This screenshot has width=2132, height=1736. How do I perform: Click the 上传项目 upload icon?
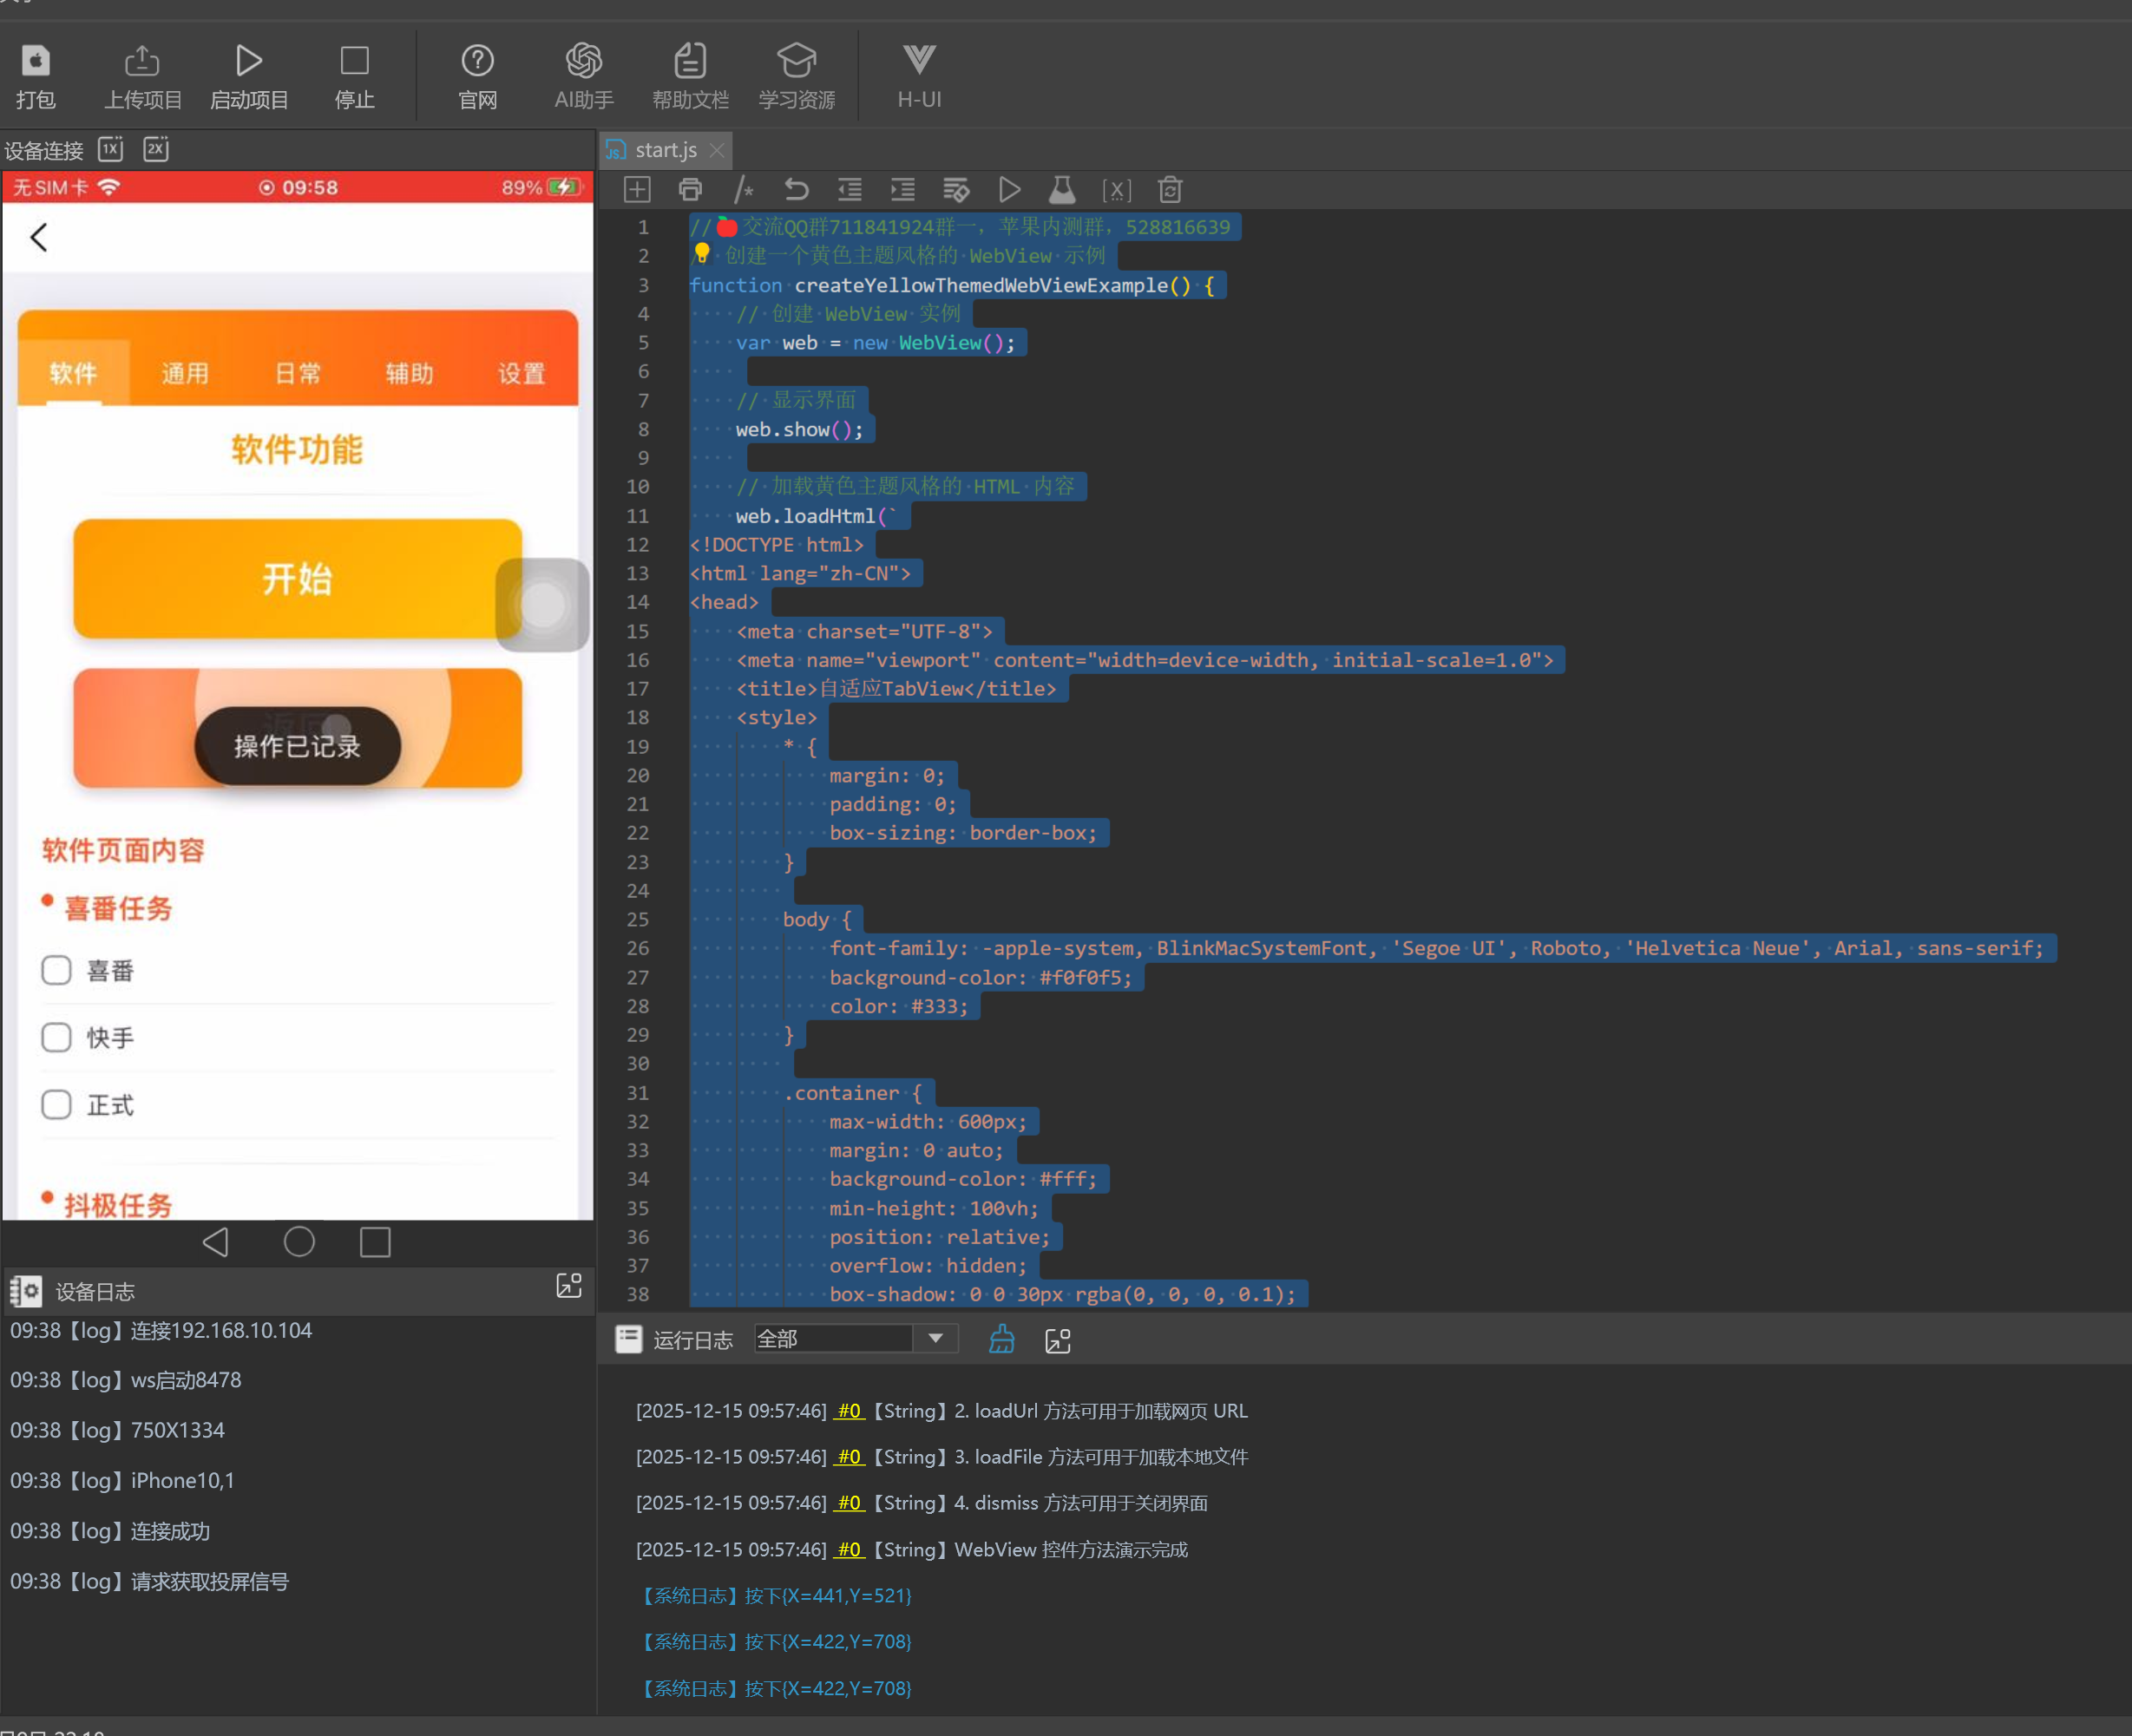click(x=142, y=62)
